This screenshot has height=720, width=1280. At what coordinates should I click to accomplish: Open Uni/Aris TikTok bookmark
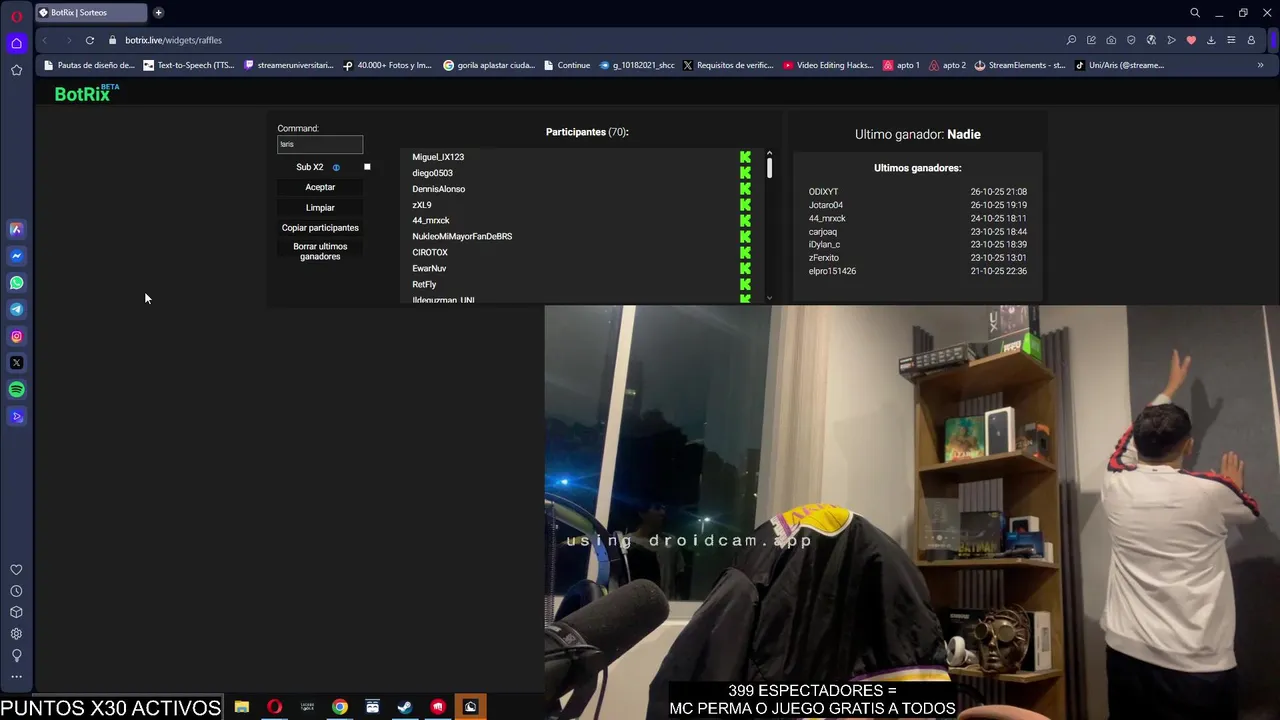1119,65
